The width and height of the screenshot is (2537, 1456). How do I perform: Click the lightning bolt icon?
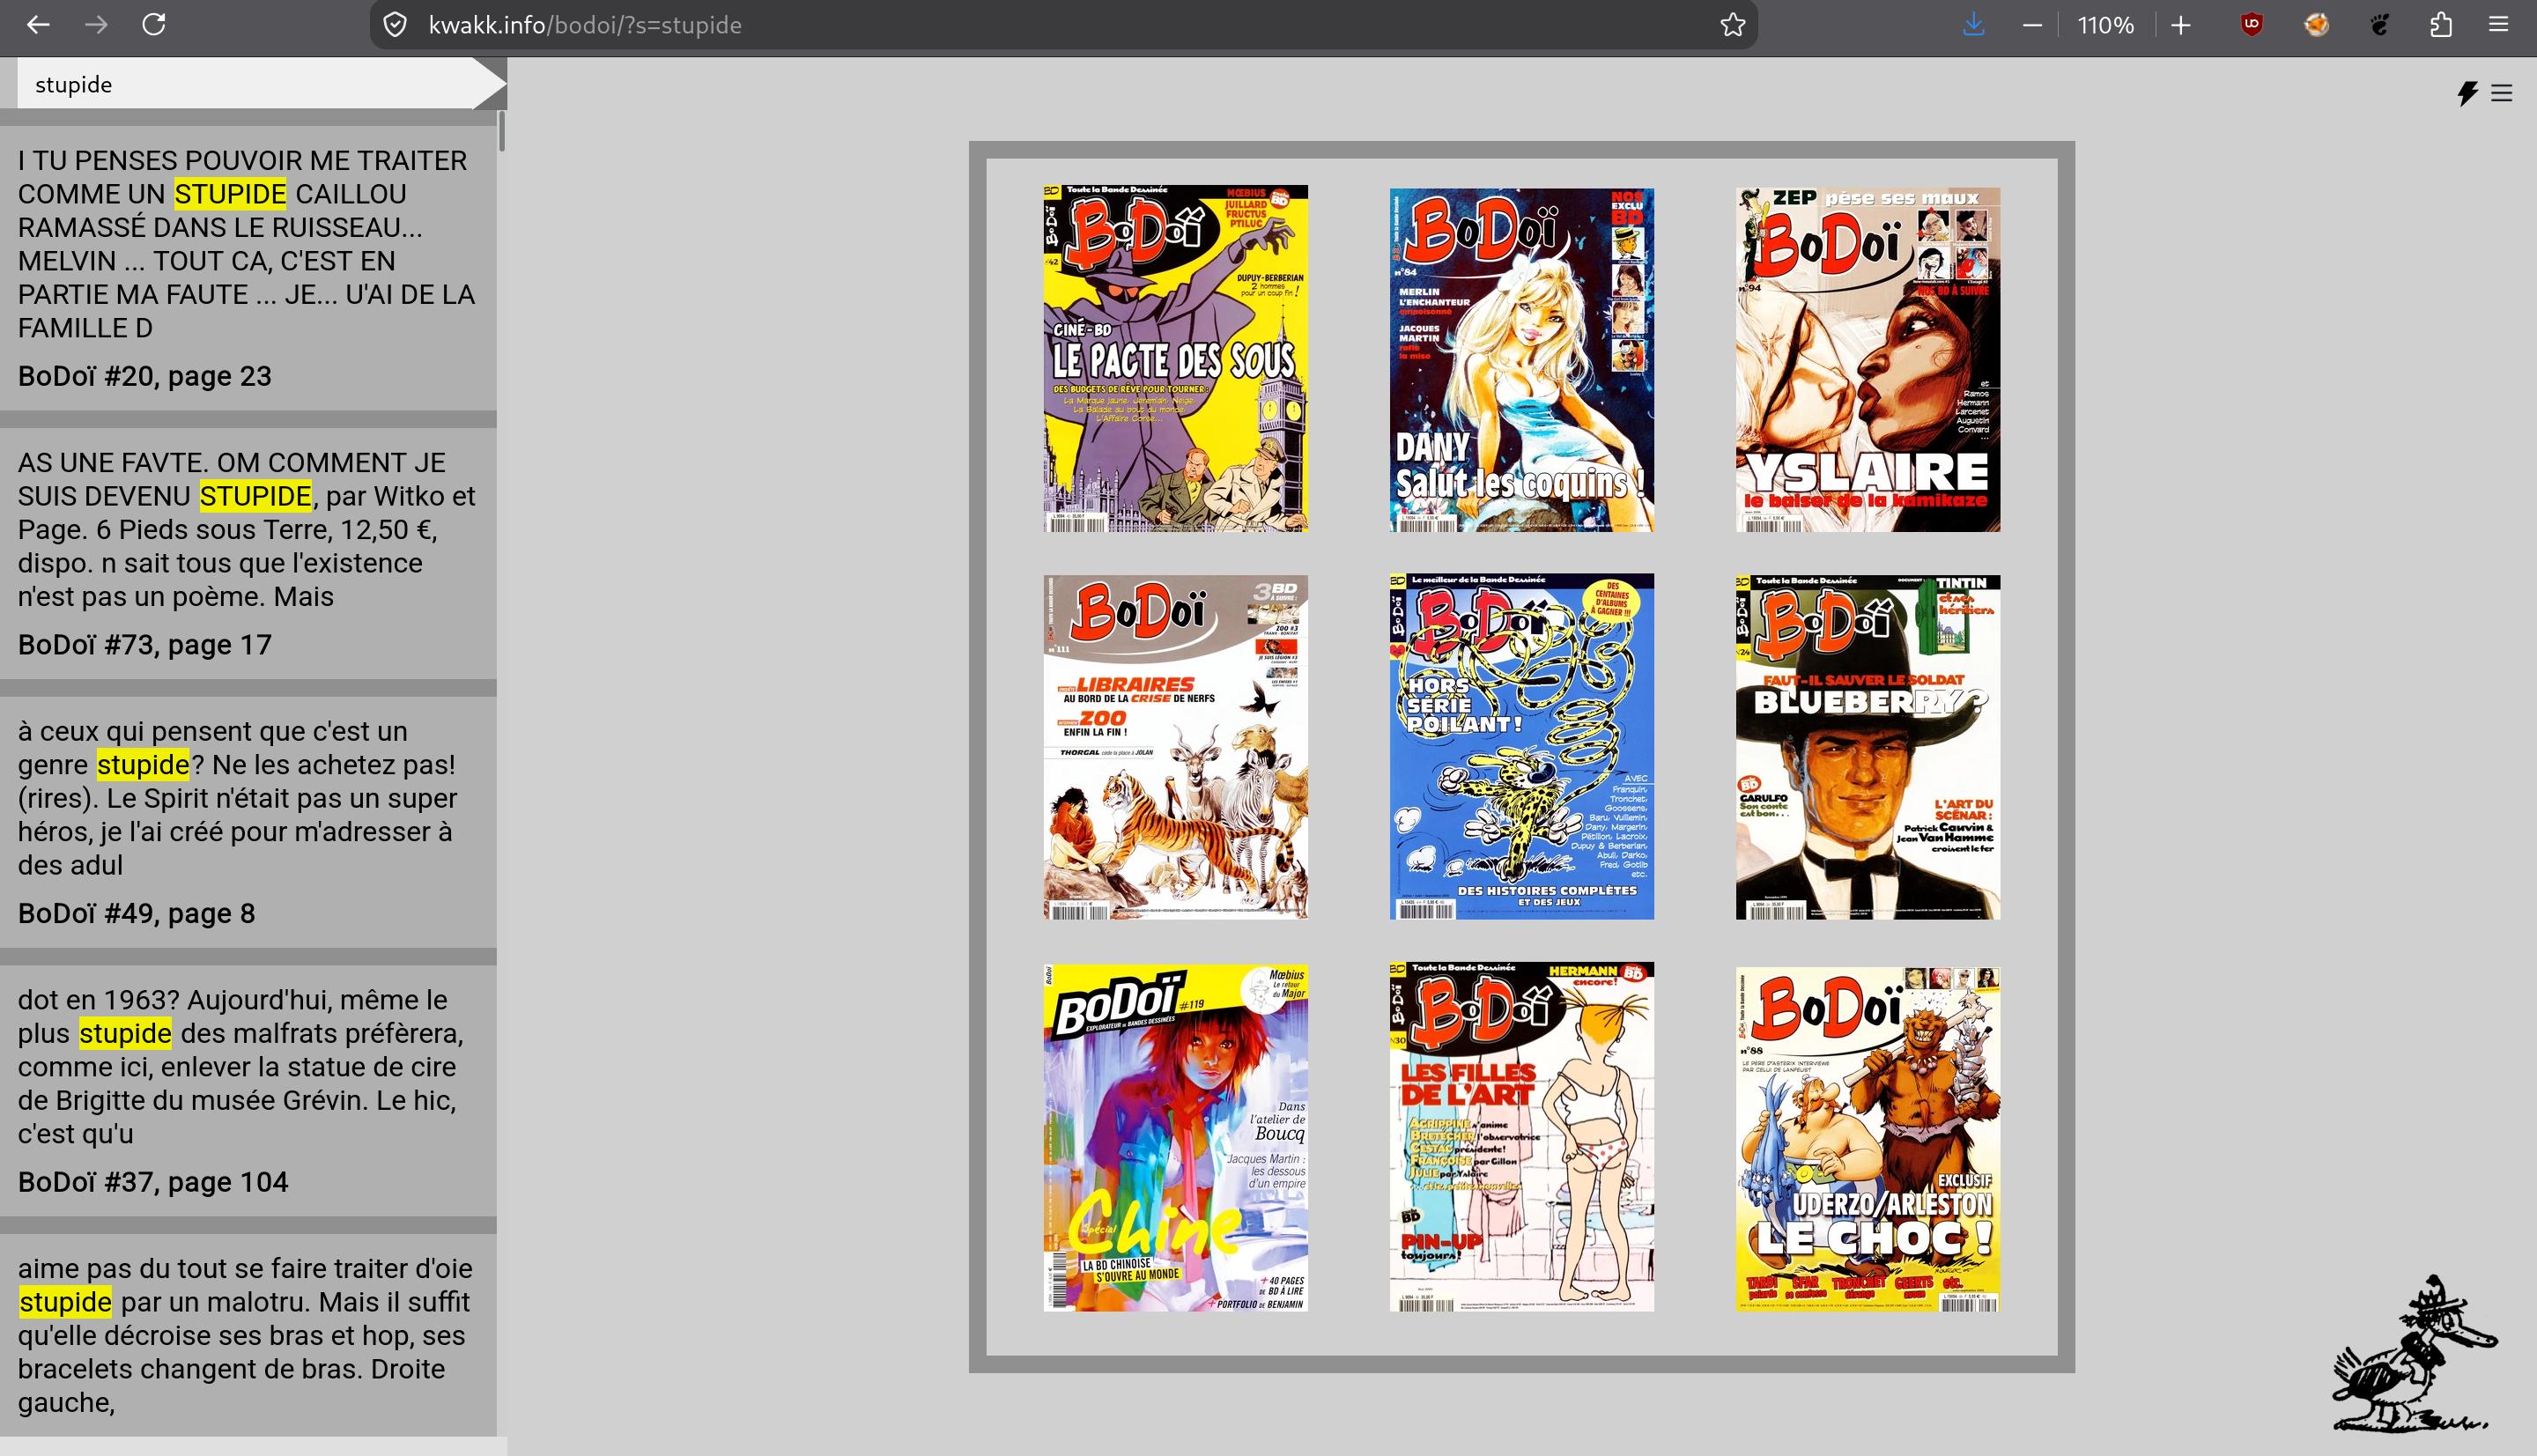2468,93
